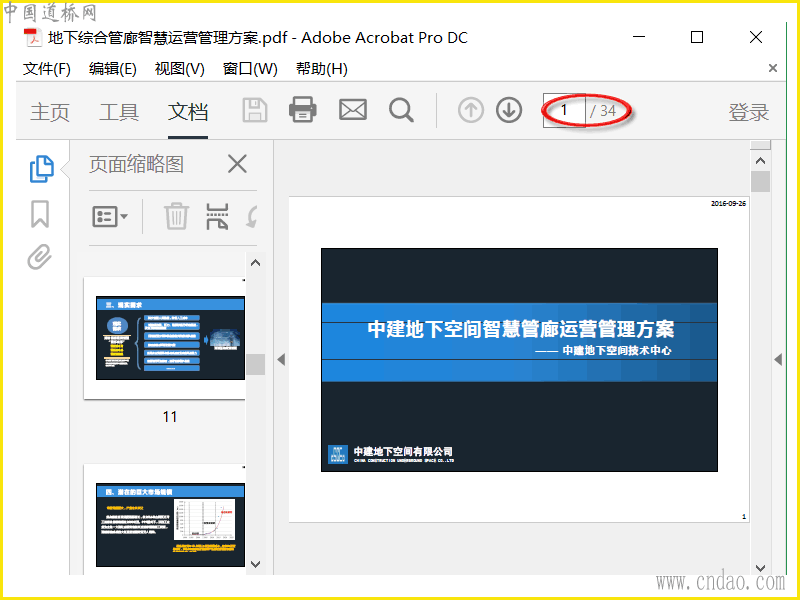Click document scroll down arrow
The width and height of the screenshot is (800, 600).
[x=760, y=568]
